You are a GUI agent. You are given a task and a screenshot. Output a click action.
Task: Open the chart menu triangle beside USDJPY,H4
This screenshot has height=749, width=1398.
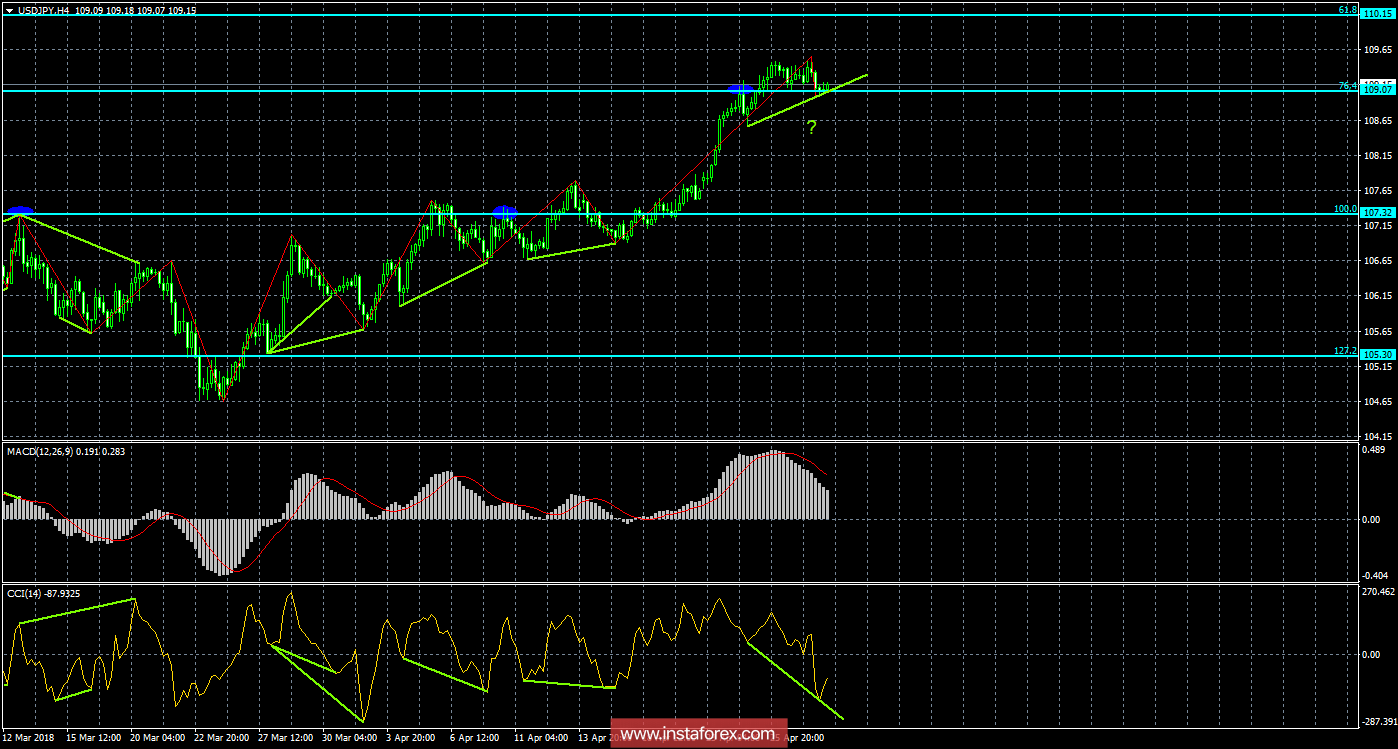click(8, 9)
